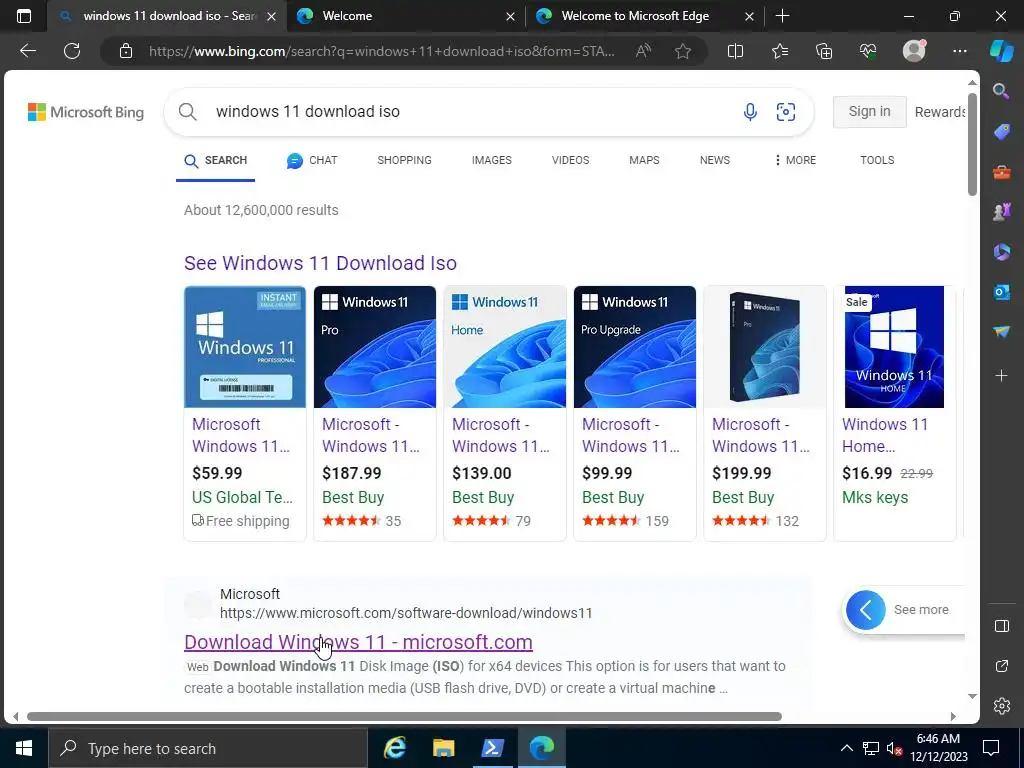1024x768 pixels.
Task: Launch Internet Explorer from taskbar
Action: (x=394, y=748)
